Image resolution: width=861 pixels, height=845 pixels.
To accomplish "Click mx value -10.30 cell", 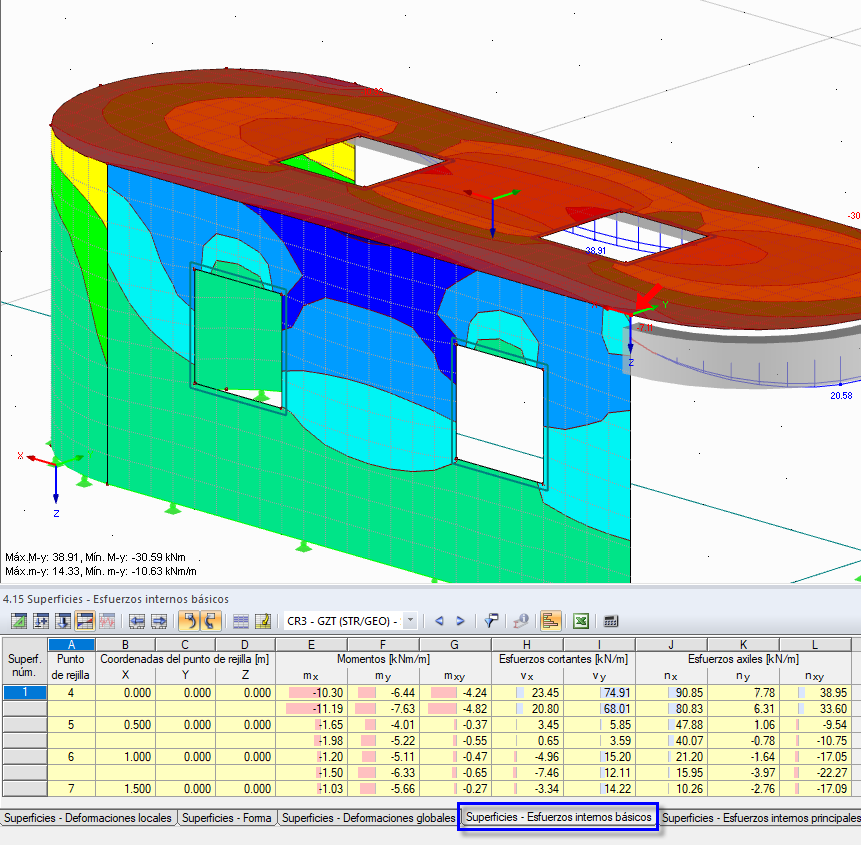I will point(311,692).
